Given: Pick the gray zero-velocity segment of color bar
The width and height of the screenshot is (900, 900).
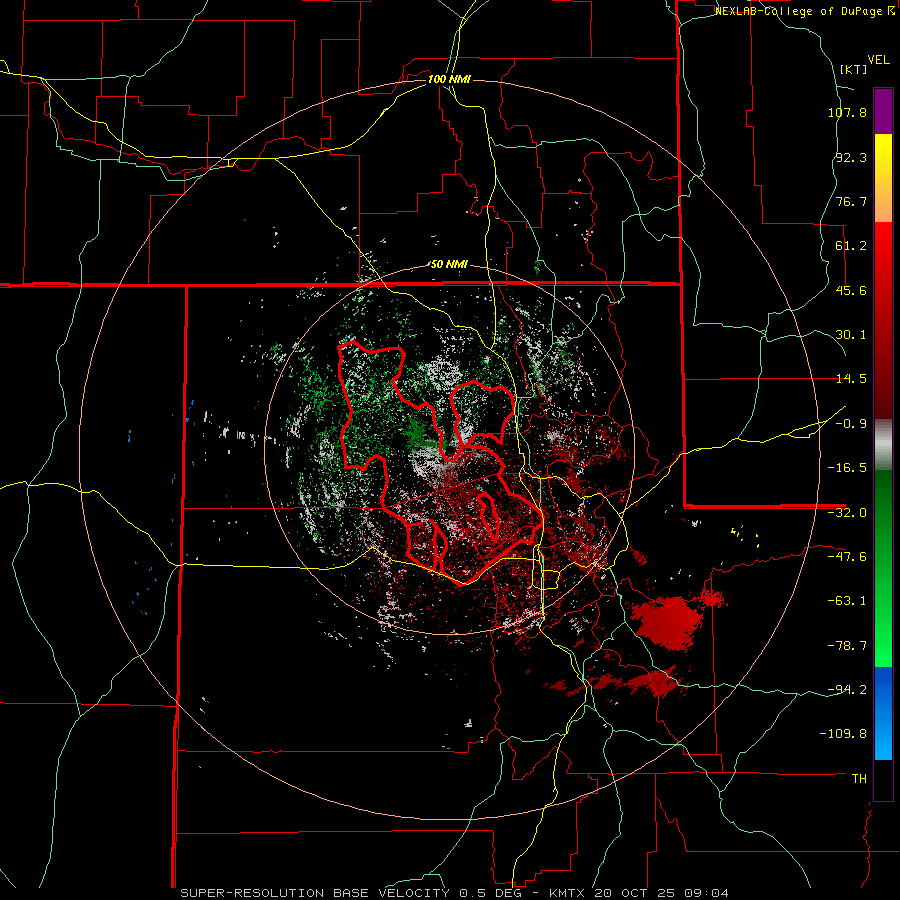Looking at the screenshot, I should coord(883,444).
